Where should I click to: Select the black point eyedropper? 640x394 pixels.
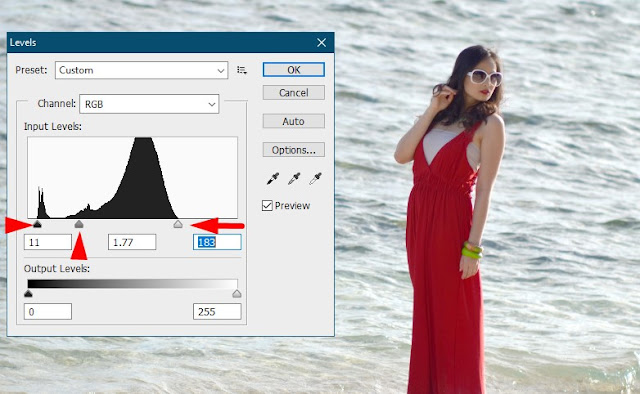point(273,178)
